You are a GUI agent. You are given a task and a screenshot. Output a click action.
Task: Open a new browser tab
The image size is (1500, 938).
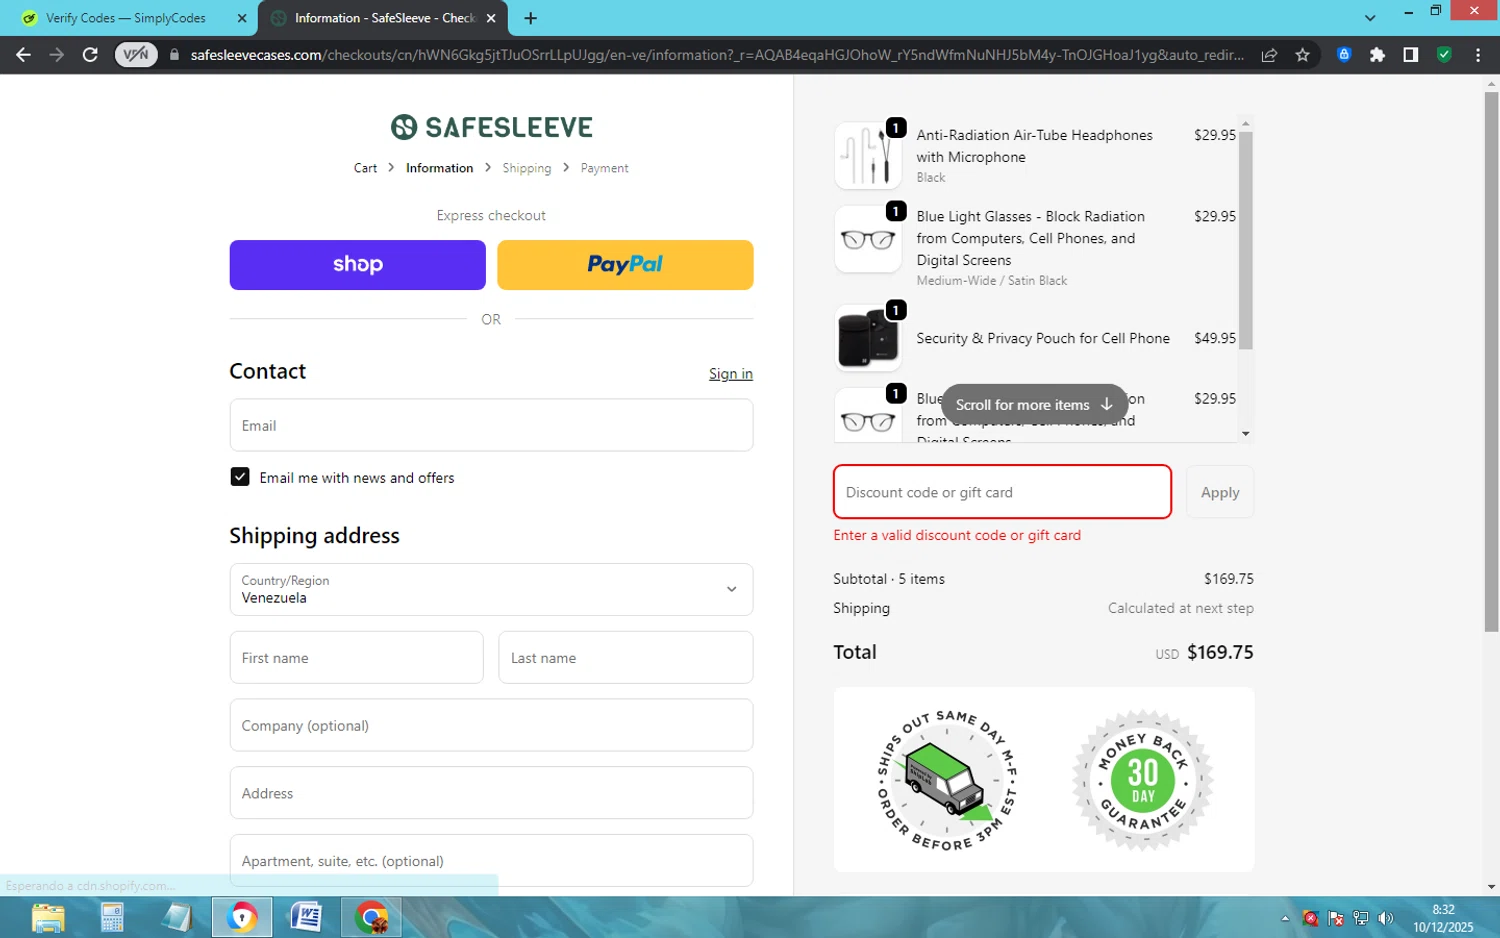(x=530, y=18)
